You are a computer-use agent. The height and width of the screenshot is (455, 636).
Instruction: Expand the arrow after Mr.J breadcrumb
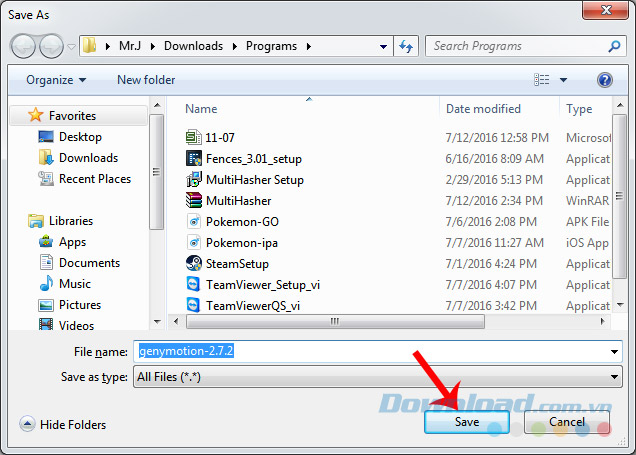pyautogui.click(x=153, y=46)
